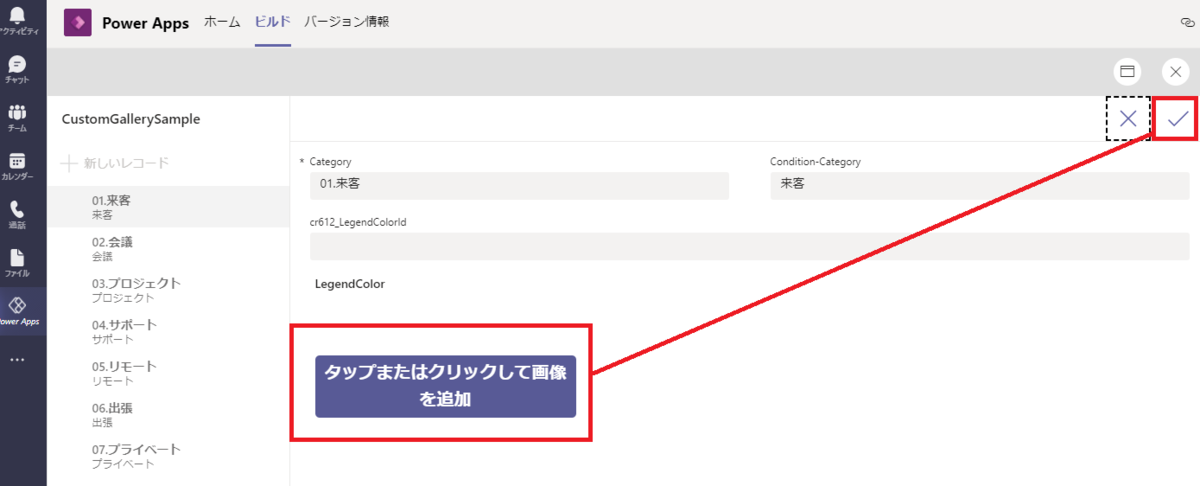Click the CustomGallerySample title
This screenshot has width=1200, height=486.
click(x=131, y=118)
